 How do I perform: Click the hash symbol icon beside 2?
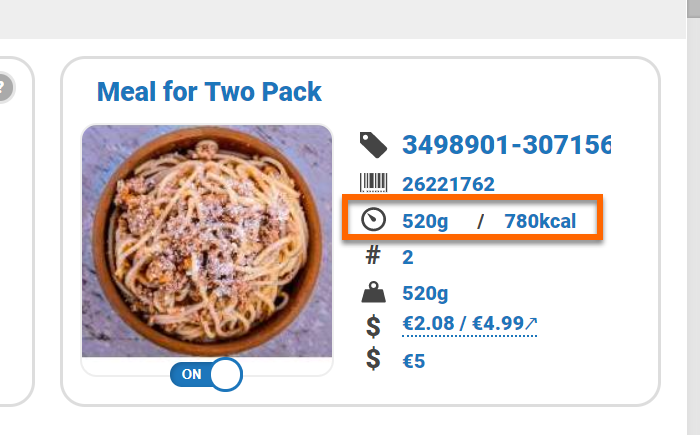point(373,257)
